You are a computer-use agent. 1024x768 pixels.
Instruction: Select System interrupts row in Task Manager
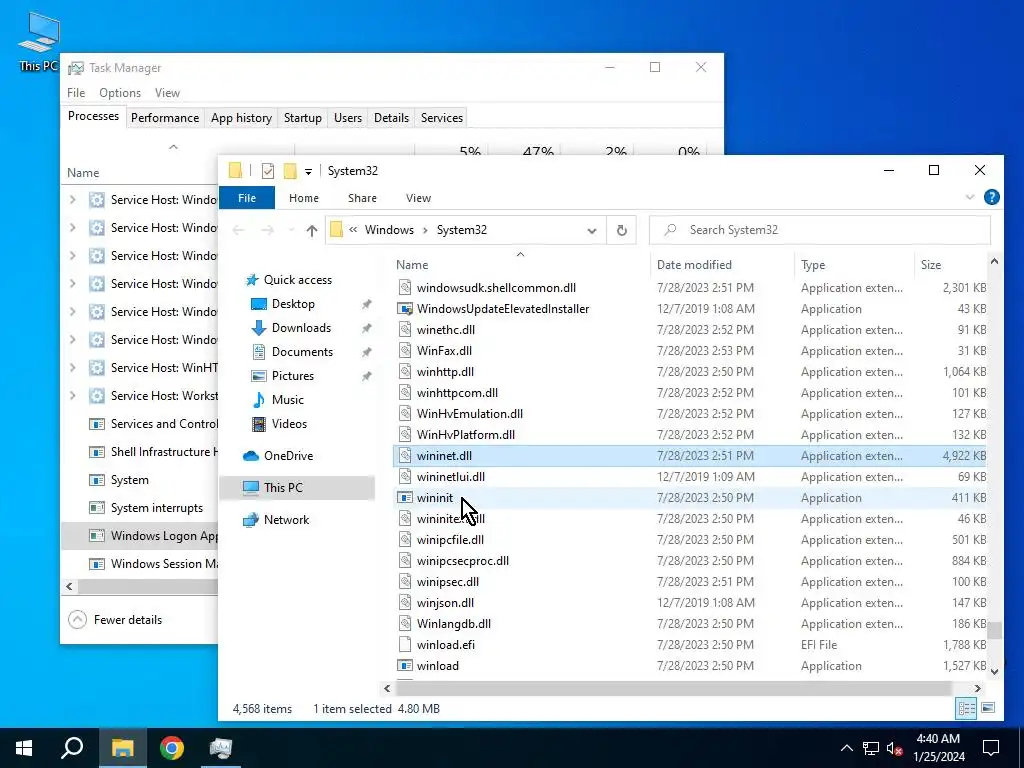140,508
